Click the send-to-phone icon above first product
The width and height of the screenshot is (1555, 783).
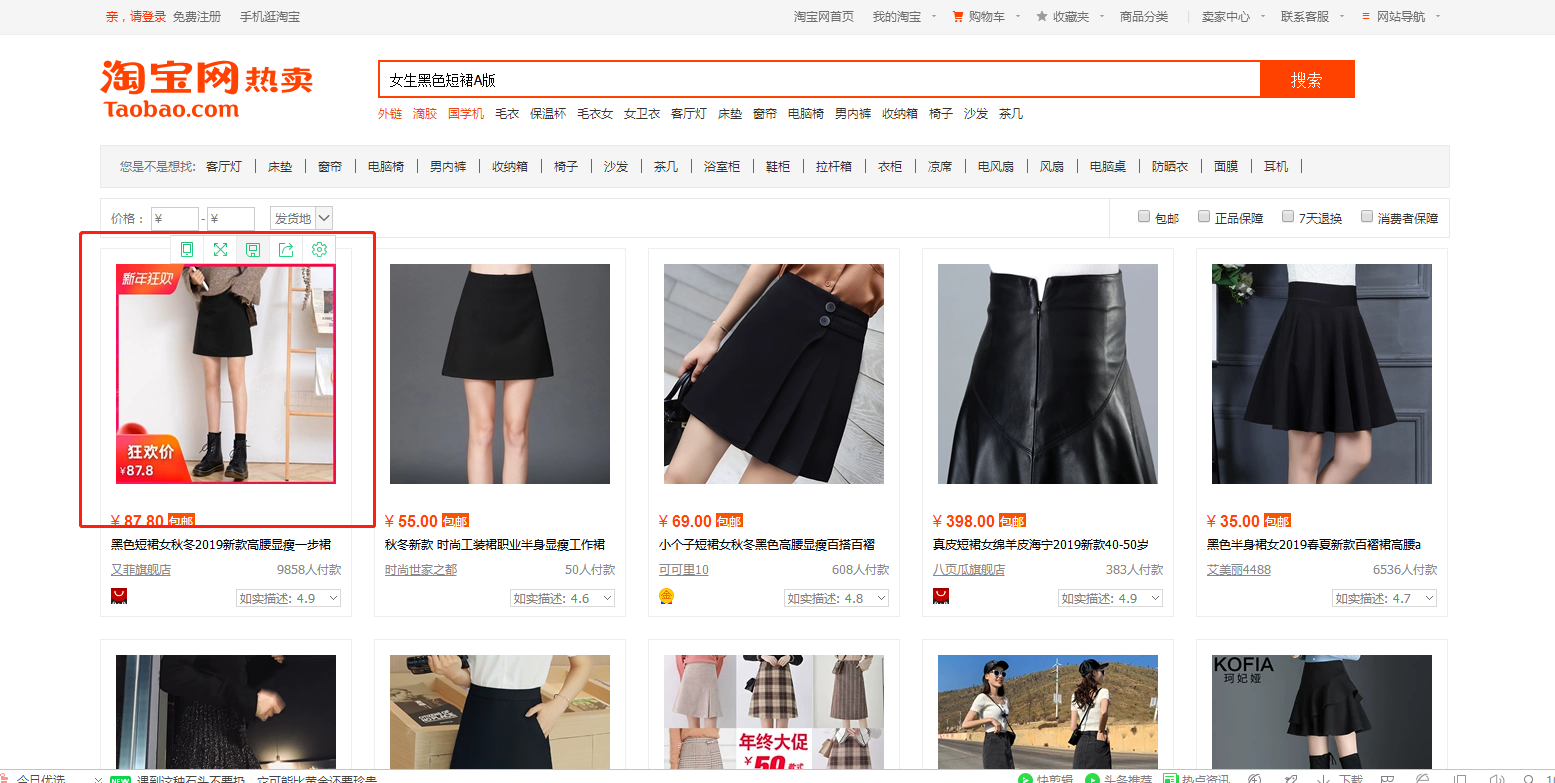[x=187, y=249]
